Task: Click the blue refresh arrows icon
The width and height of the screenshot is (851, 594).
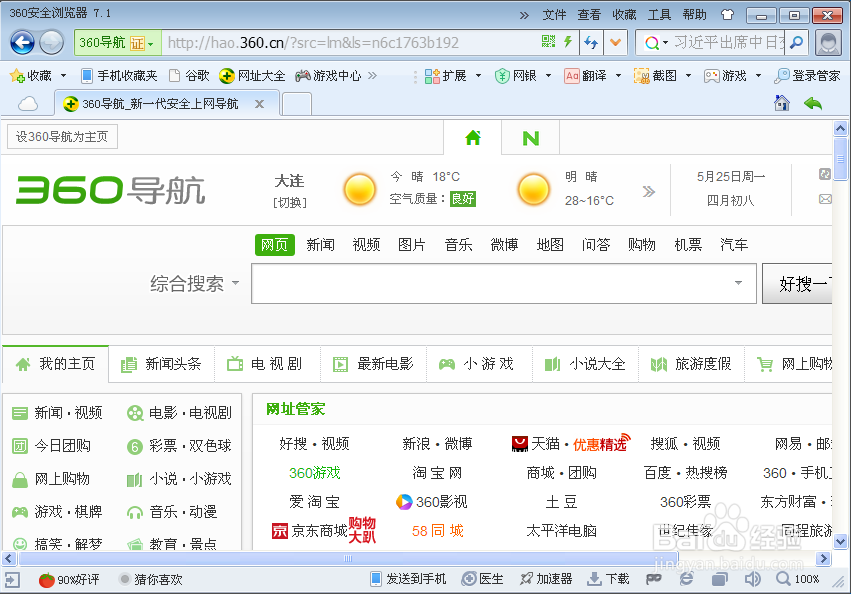Action: coord(591,42)
